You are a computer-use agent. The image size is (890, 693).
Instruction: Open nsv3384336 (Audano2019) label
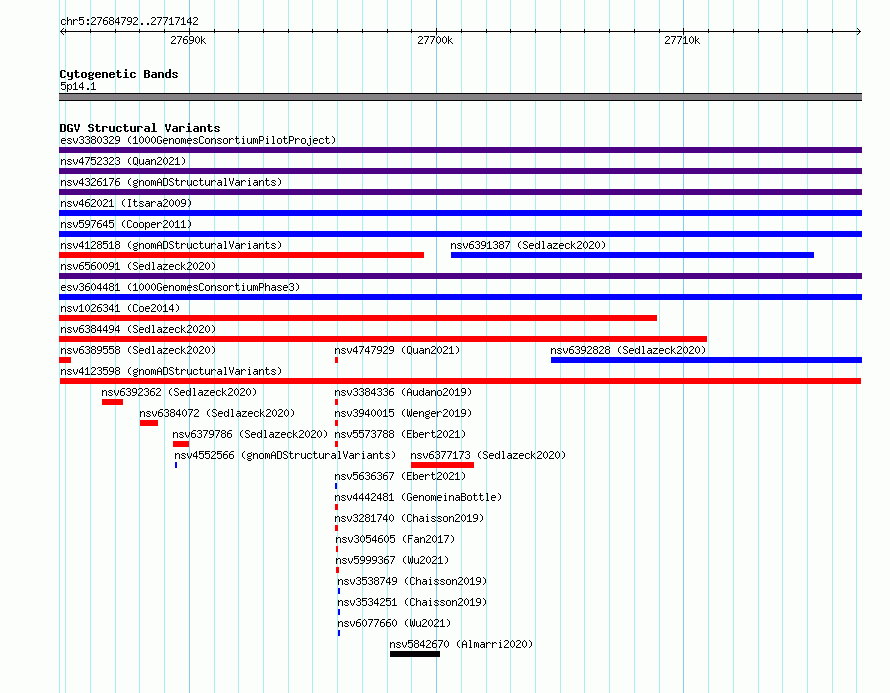point(403,392)
